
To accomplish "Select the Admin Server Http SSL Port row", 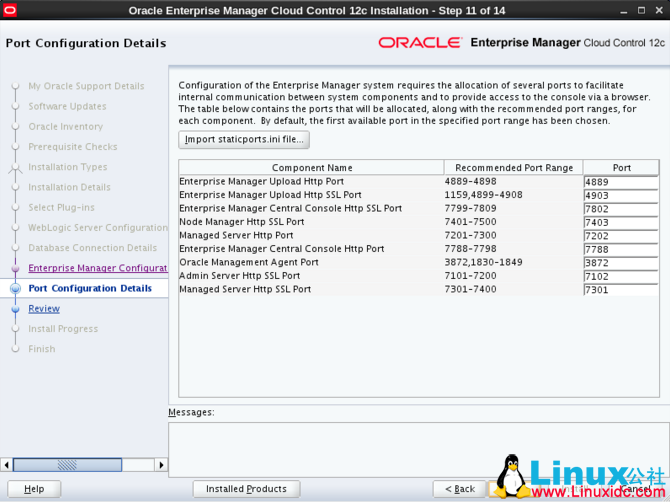I will 419,276.
